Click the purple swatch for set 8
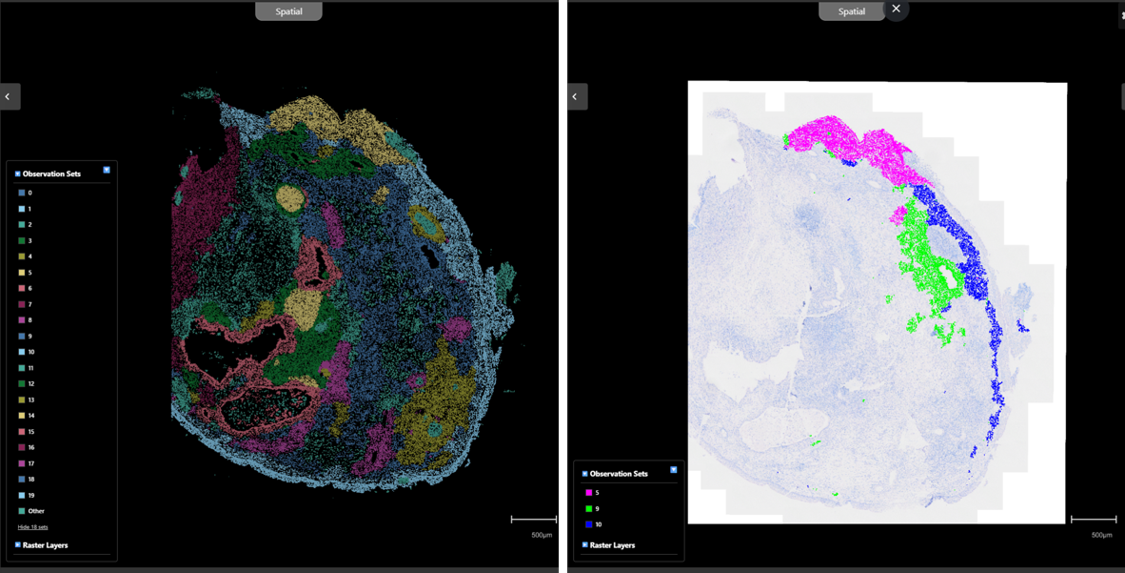 pos(22,320)
